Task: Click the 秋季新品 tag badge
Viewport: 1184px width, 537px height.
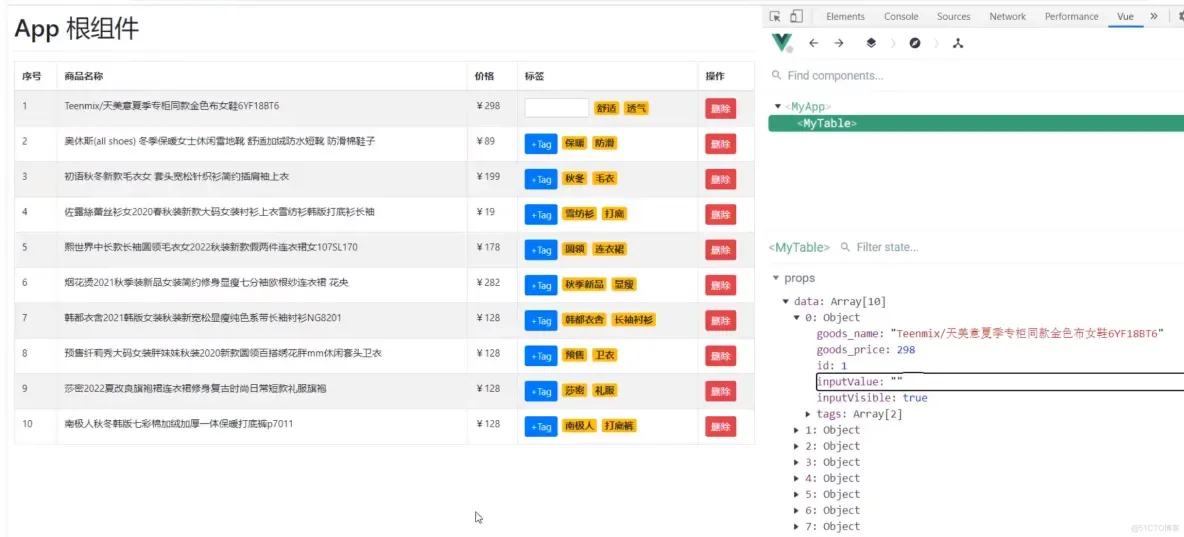Action: pos(584,285)
